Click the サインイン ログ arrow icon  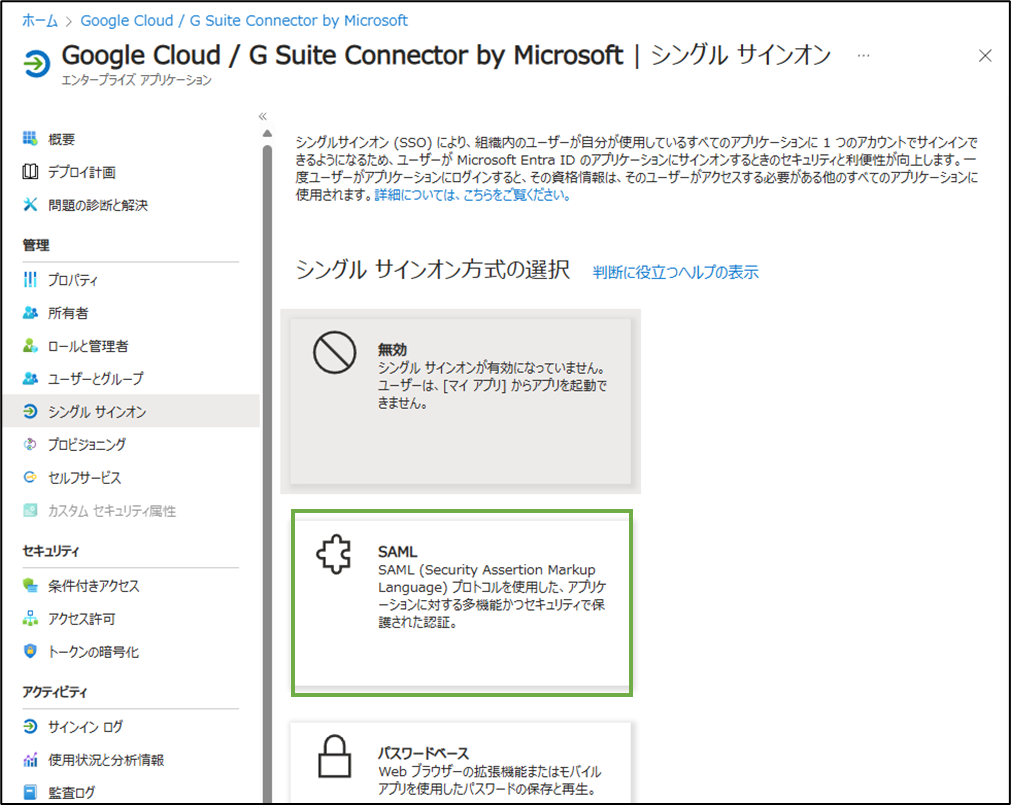[30, 726]
